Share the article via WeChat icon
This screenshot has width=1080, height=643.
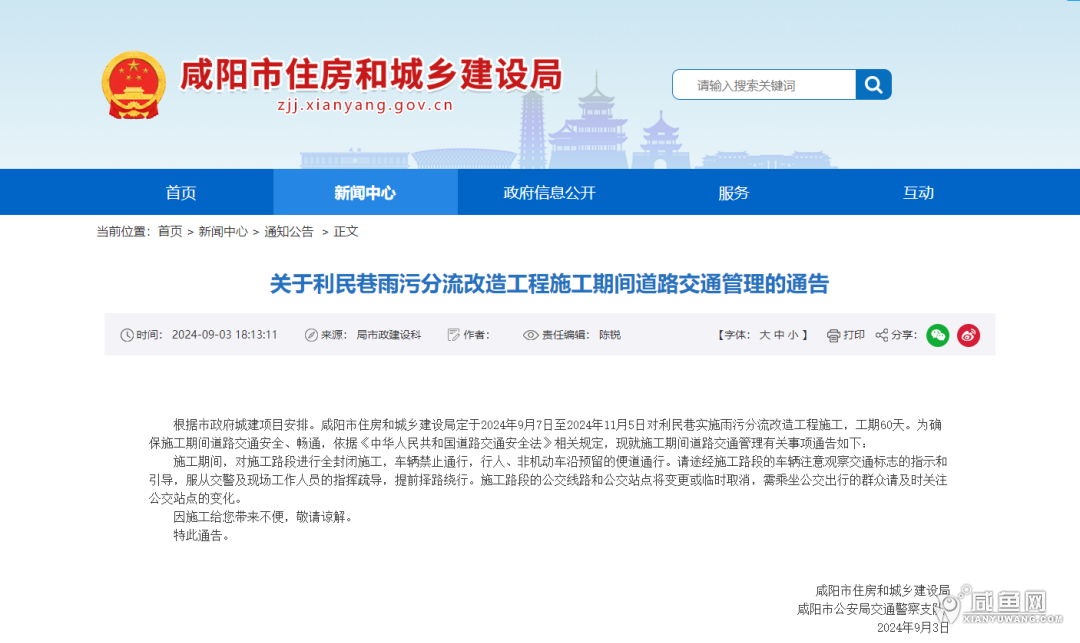tap(937, 335)
